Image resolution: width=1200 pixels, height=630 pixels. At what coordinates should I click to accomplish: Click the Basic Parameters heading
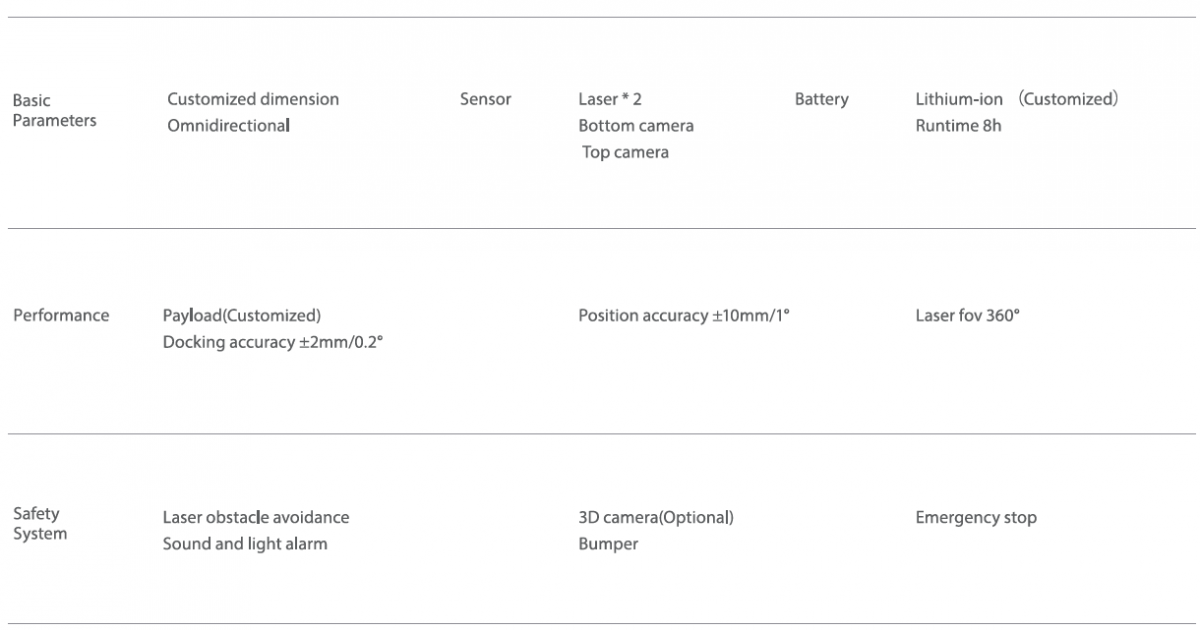pos(55,110)
